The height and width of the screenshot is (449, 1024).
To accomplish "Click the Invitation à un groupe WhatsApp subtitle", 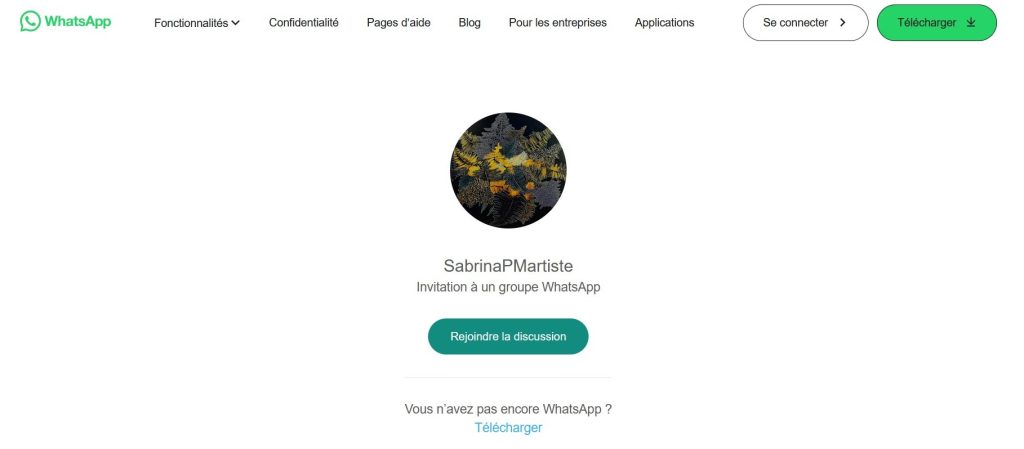I will 508,287.
